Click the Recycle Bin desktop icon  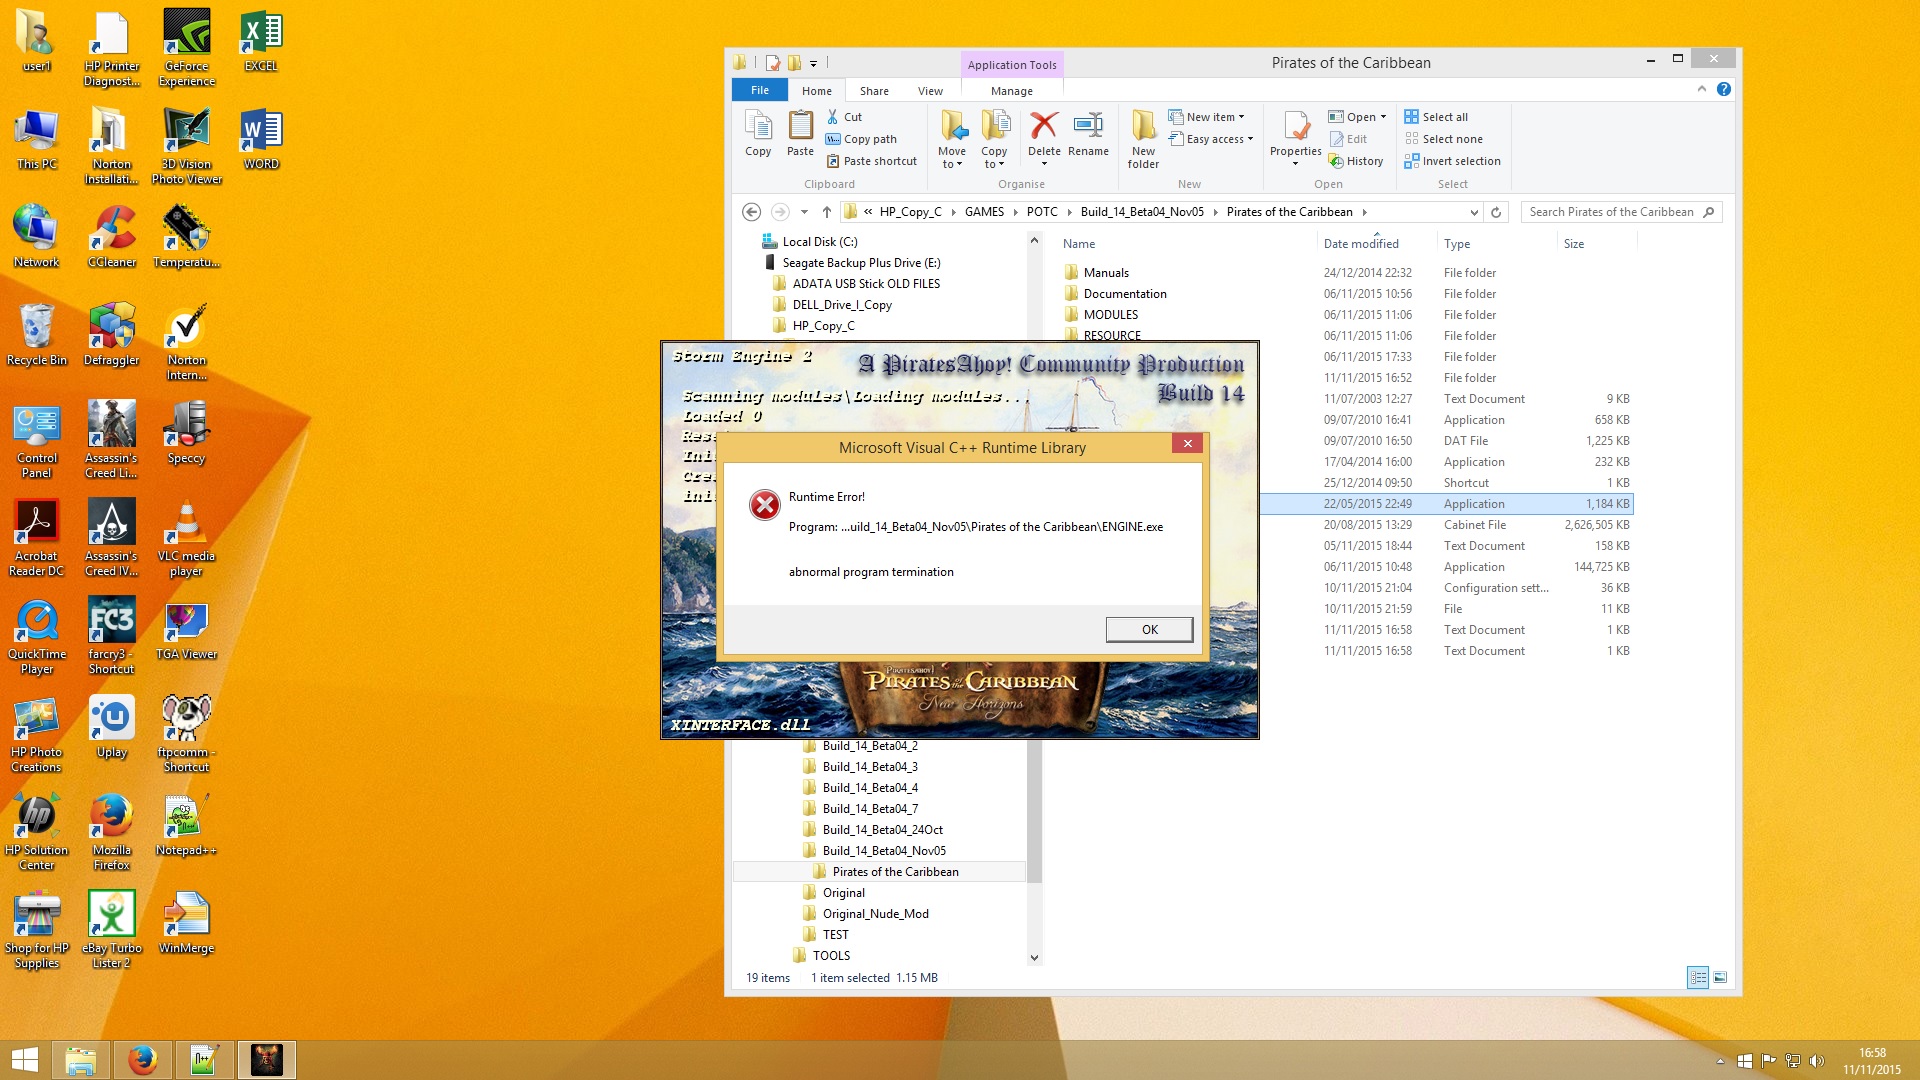pyautogui.click(x=37, y=334)
